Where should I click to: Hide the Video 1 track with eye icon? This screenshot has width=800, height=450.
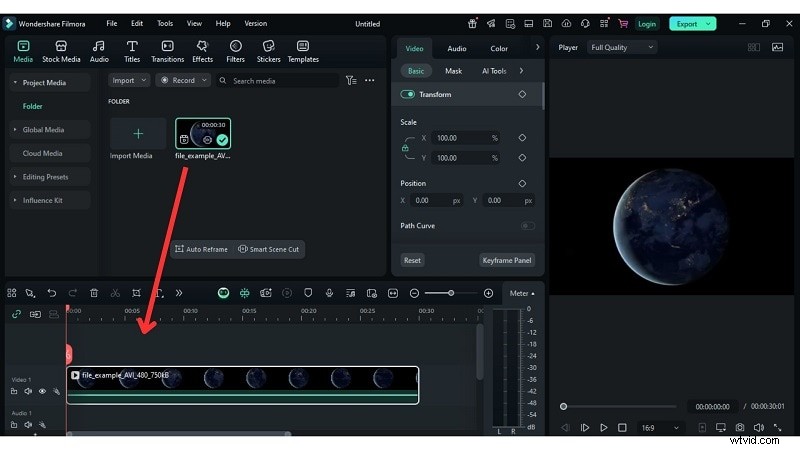(x=41, y=391)
